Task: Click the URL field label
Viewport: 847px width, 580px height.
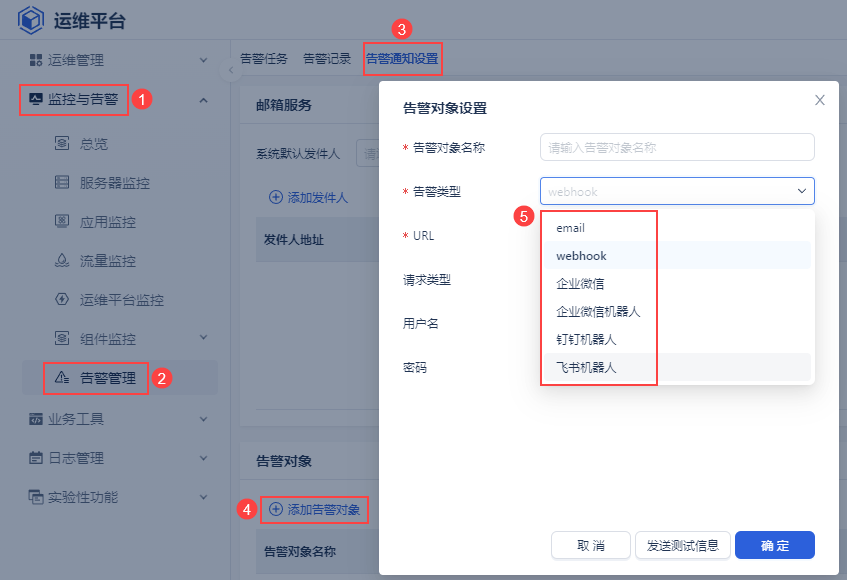Action: [x=424, y=235]
